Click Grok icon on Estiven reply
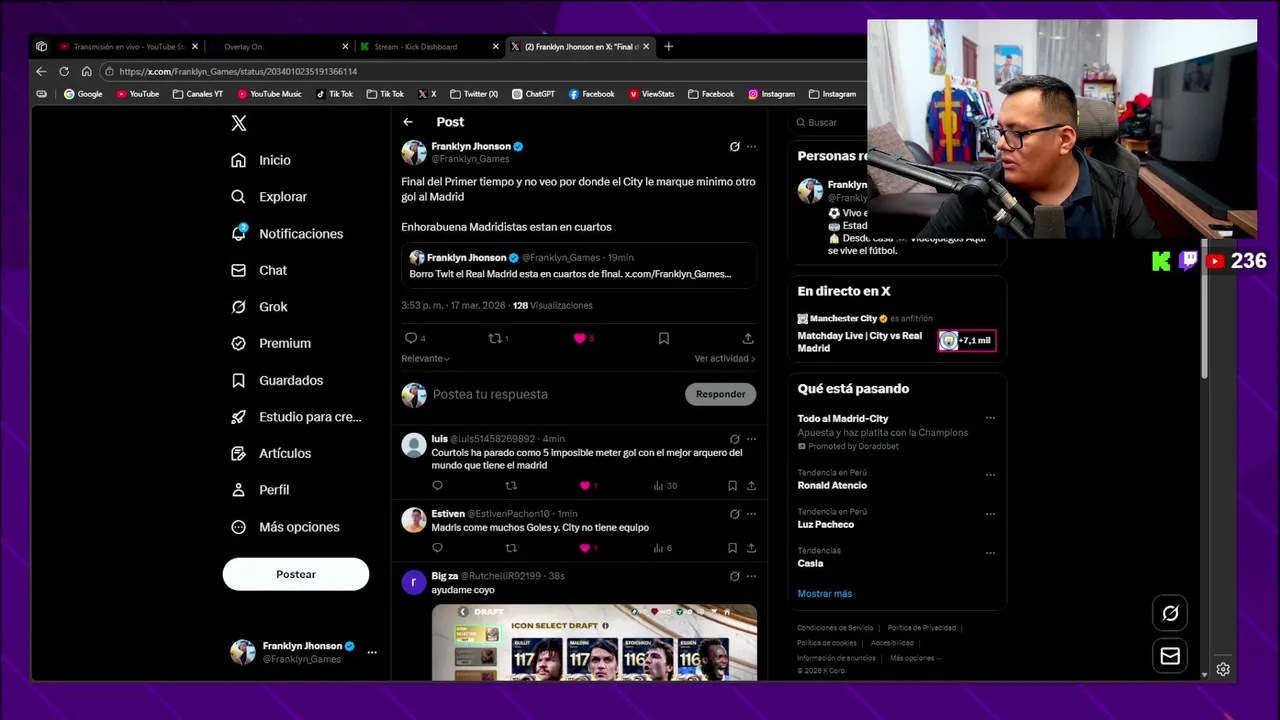Image resolution: width=1280 pixels, height=720 pixels. click(735, 514)
